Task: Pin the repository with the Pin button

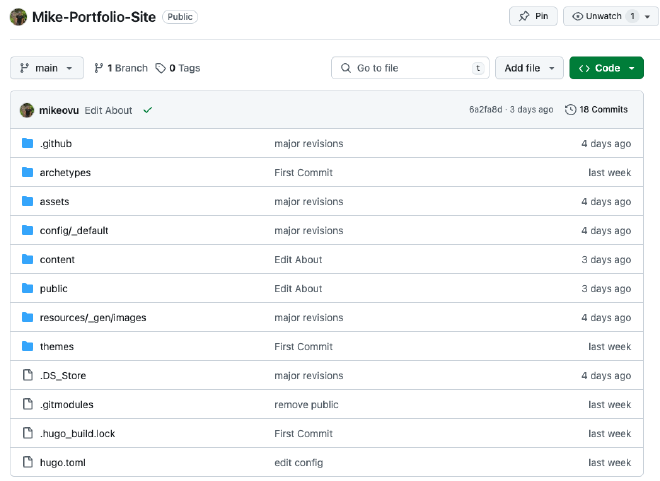Action: tap(533, 16)
